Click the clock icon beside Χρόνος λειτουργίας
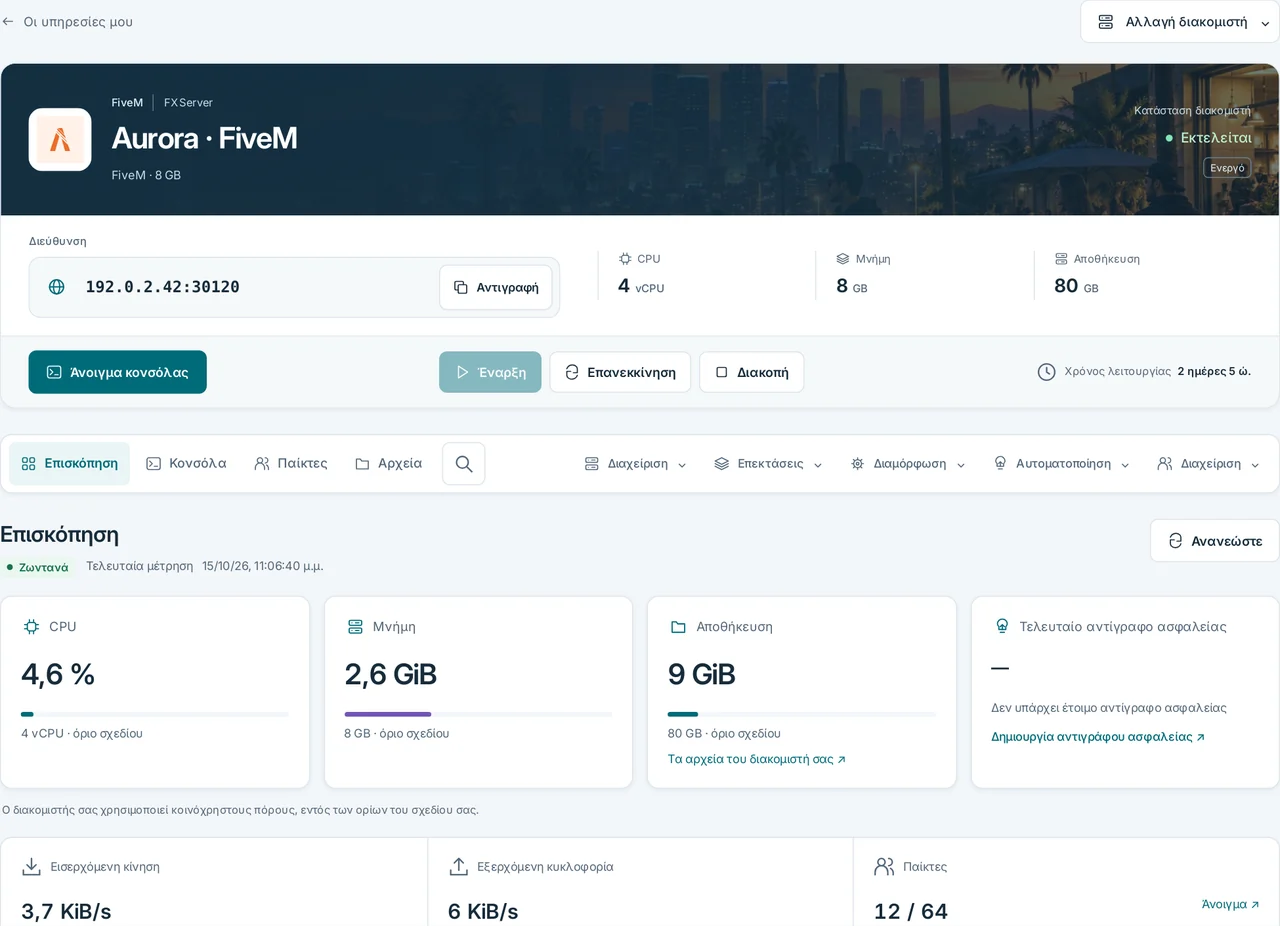This screenshot has height=926, width=1280. point(1047,372)
